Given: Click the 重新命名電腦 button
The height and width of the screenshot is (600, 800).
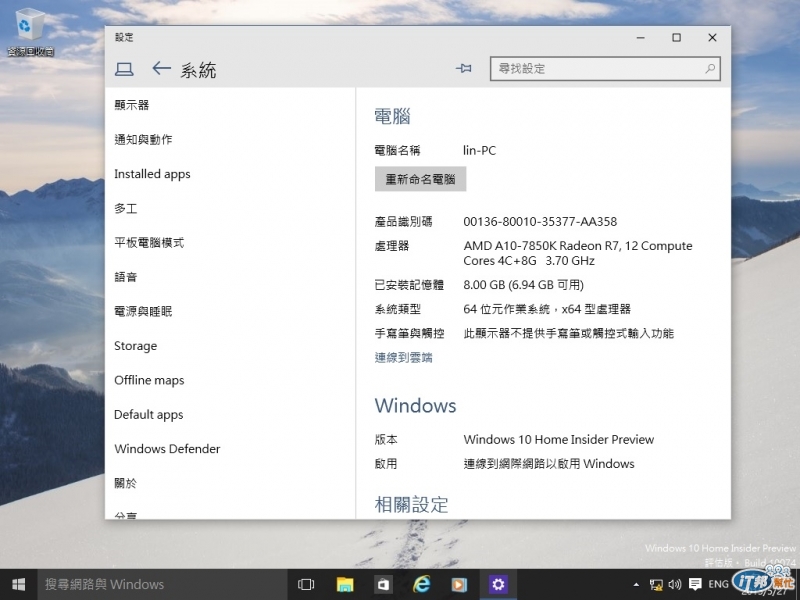Looking at the screenshot, I should 420,179.
